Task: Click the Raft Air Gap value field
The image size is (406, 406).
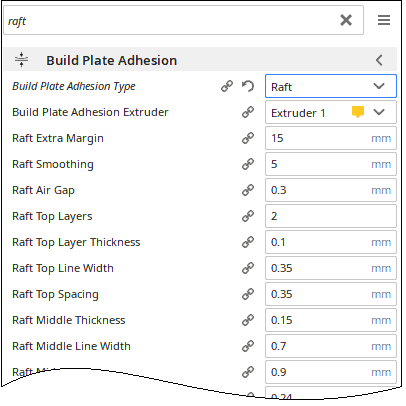Action: (331, 190)
